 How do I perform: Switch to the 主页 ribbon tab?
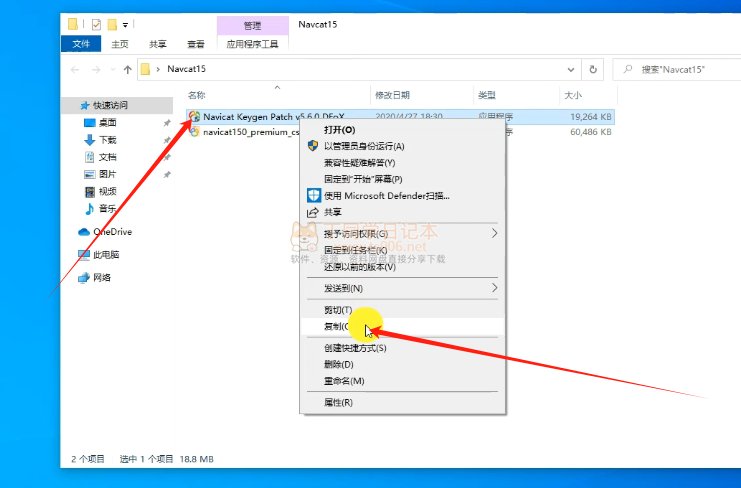[x=120, y=44]
